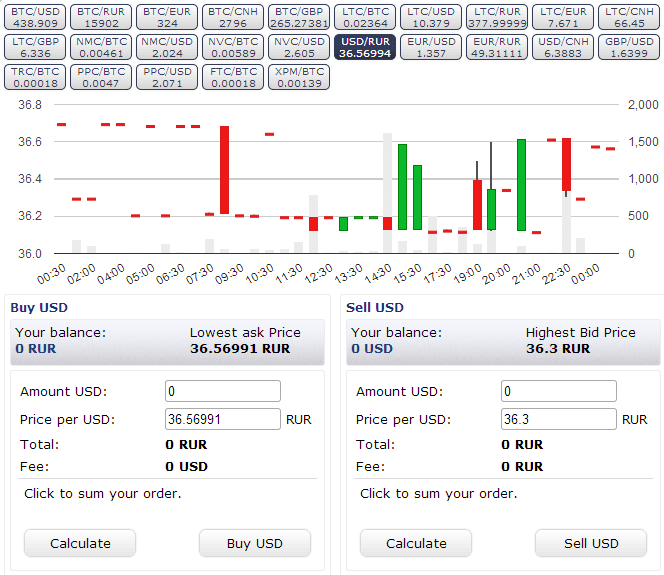Select PPC/USD pair
Image resolution: width=664 pixels, height=575 pixels.
167,77
